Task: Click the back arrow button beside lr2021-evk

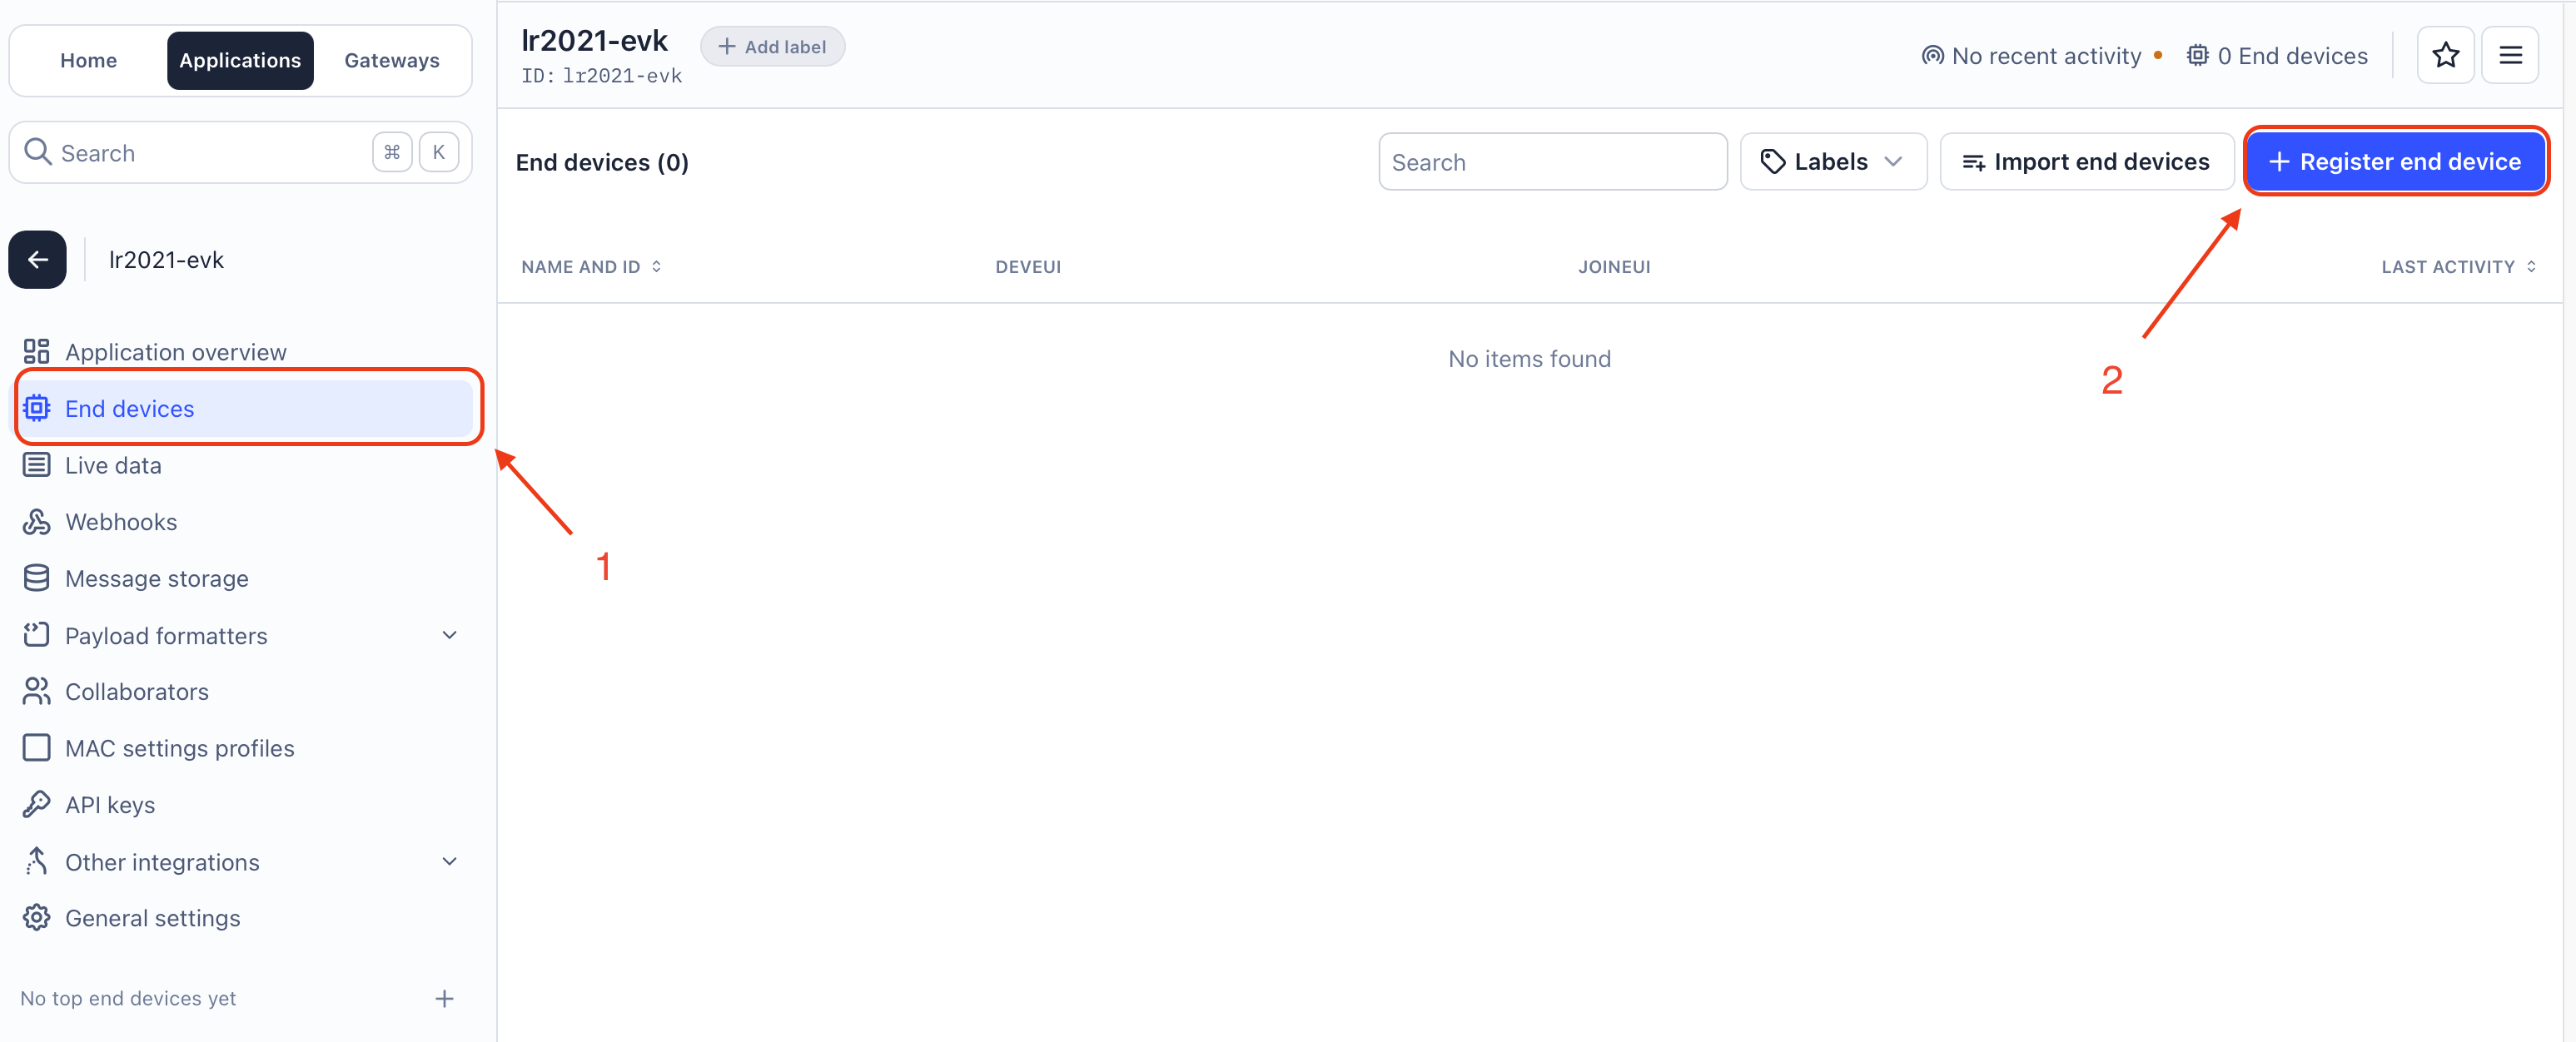Action: [37, 260]
